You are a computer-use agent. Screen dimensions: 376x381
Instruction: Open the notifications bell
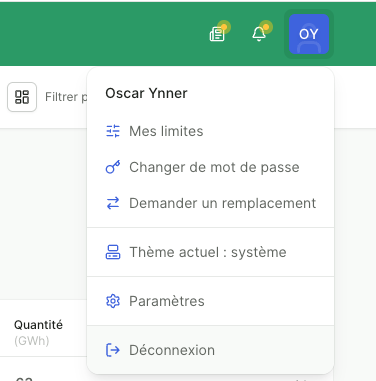(259, 34)
